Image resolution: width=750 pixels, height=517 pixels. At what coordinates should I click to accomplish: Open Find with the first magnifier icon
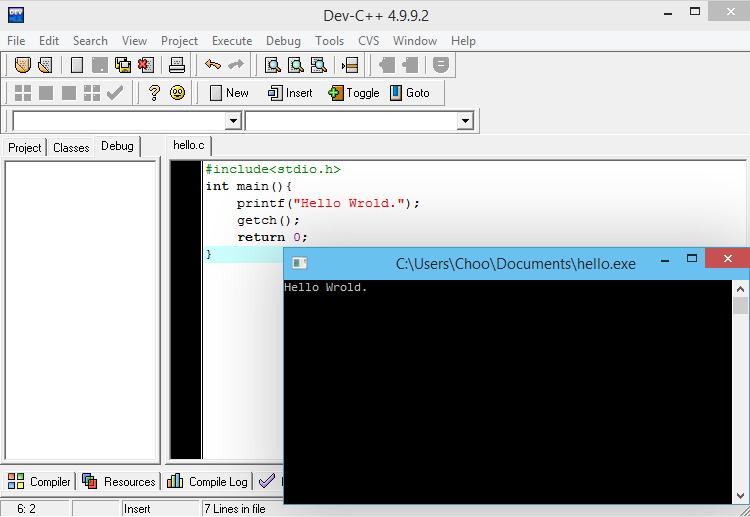(273, 65)
